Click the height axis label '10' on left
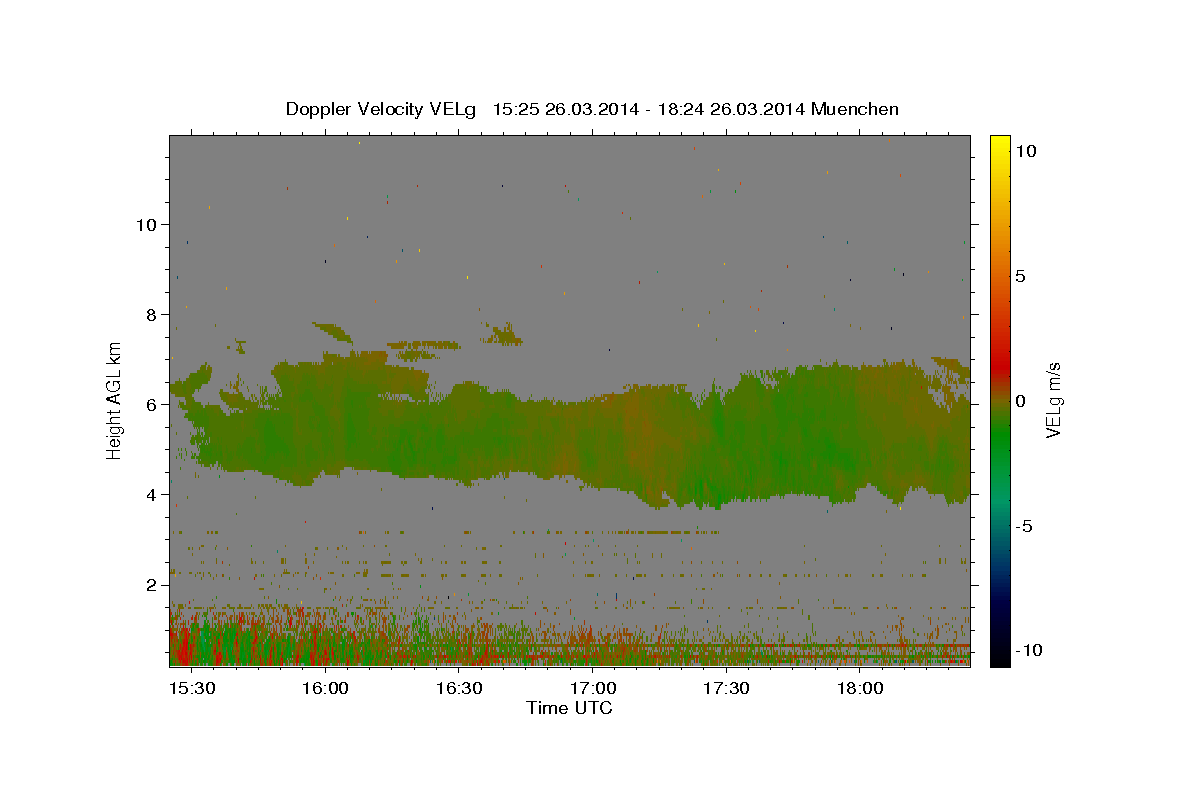Image resolution: width=1200 pixels, height=800 pixels. click(149, 225)
